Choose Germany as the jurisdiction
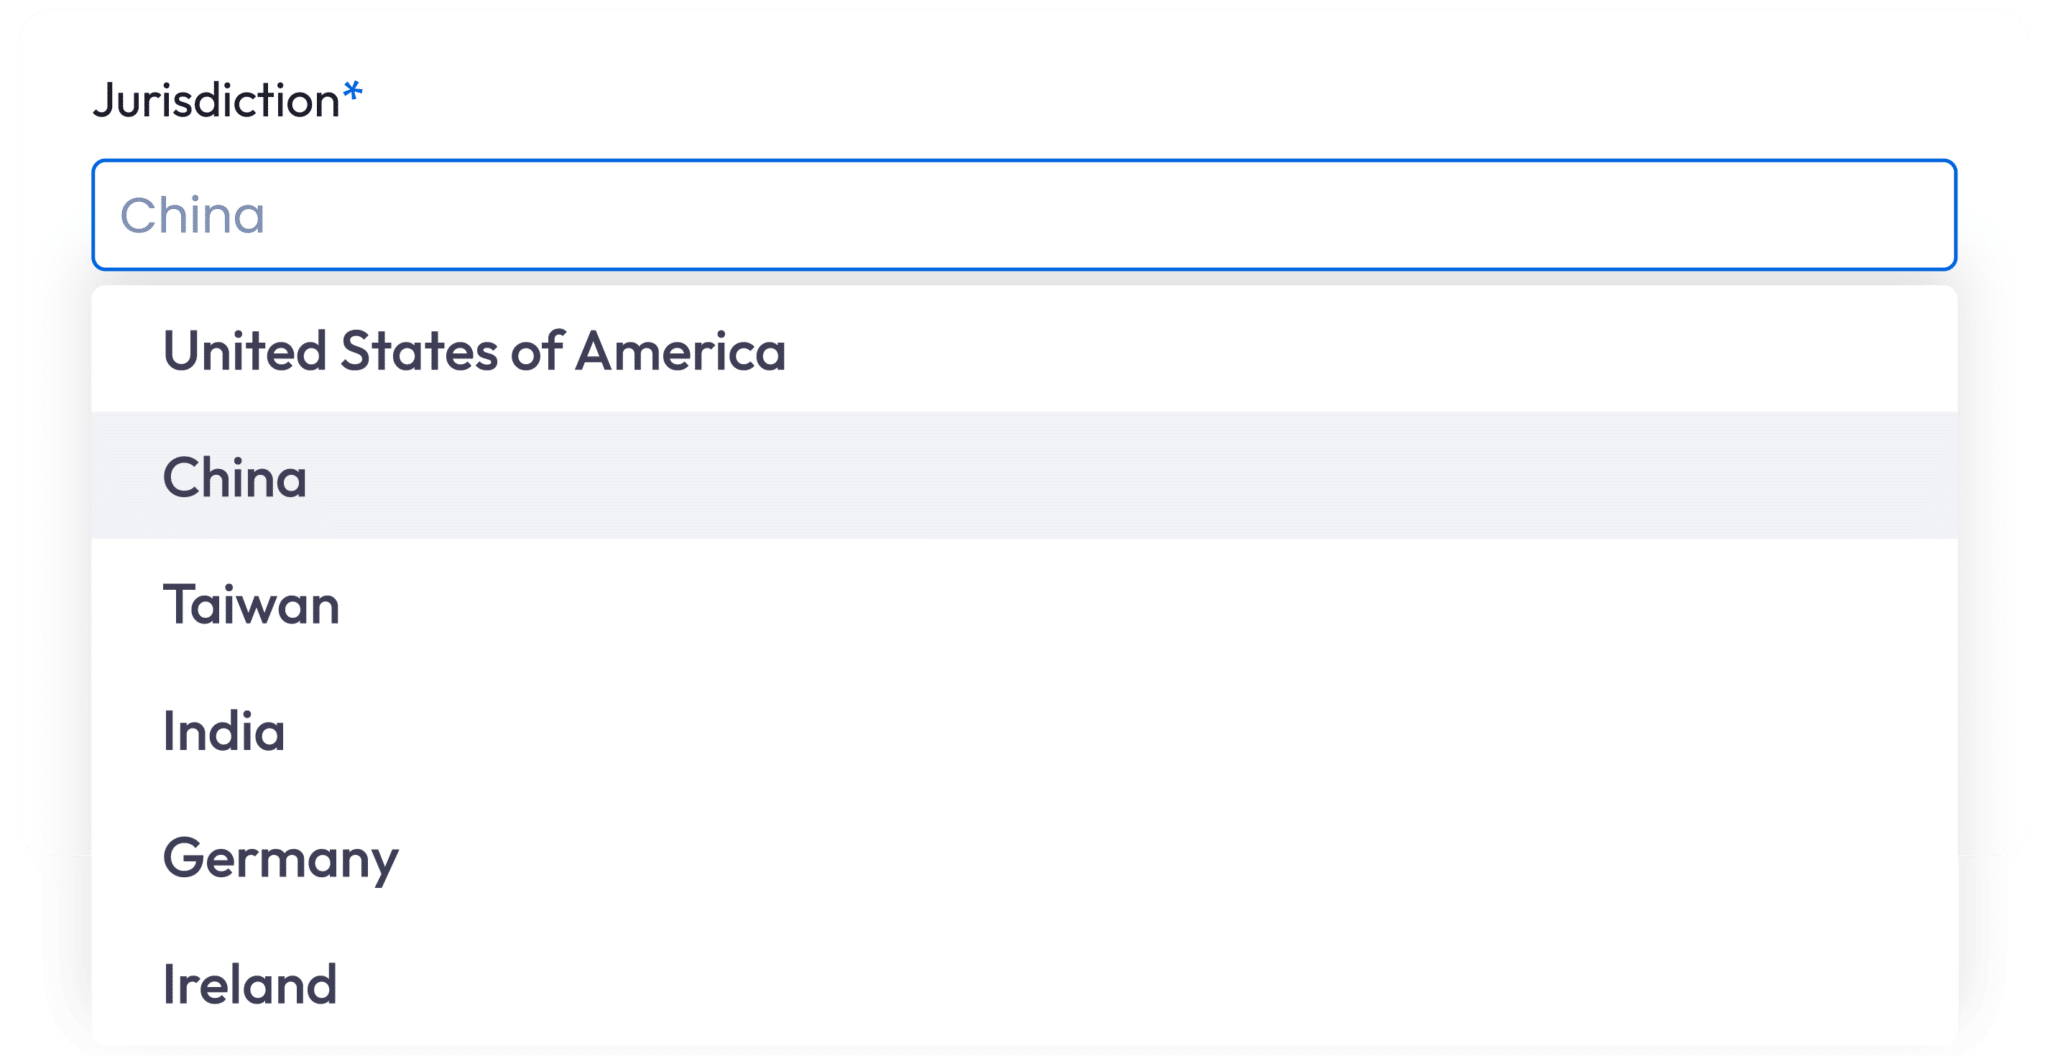Viewport: 2048px width, 1056px height. click(x=280, y=858)
